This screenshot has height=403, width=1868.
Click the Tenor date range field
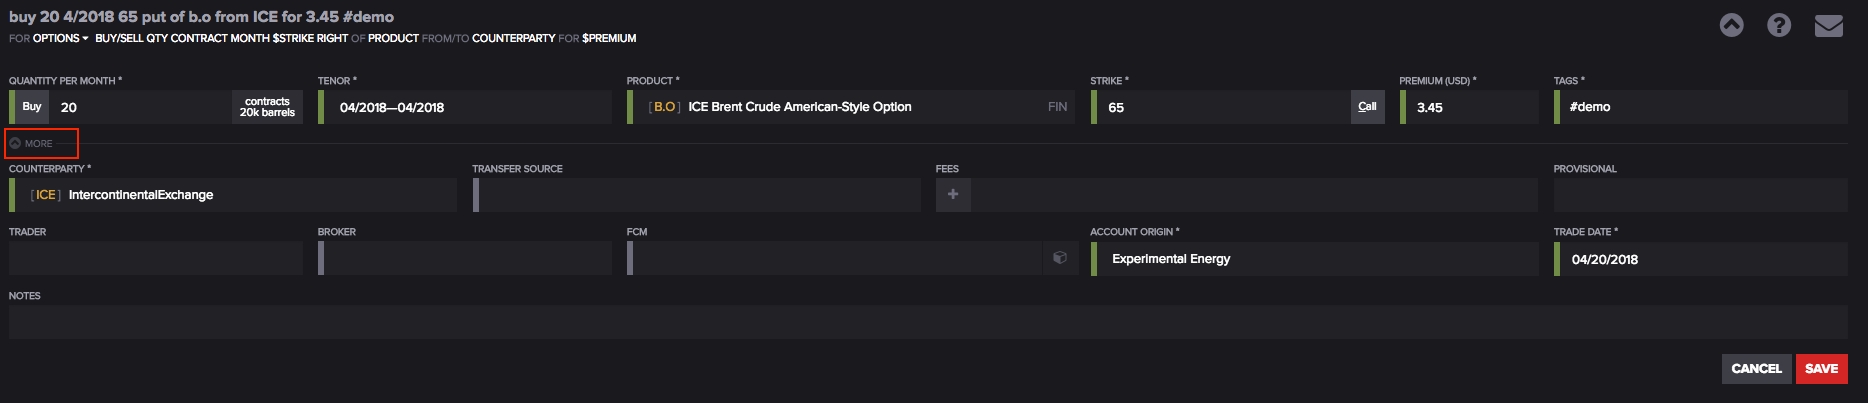click(x=466, y=107)
